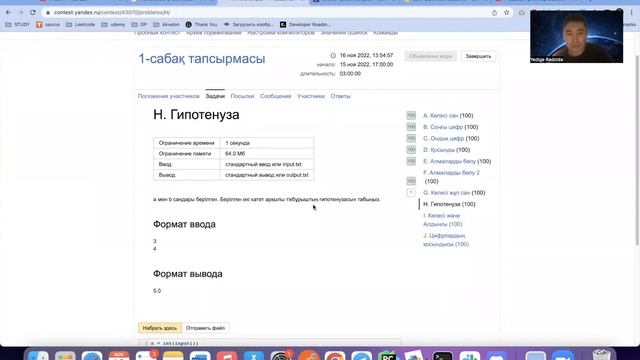
Task: Open the Akvelon bookmarks folder
Action: (x=167, y=24)
